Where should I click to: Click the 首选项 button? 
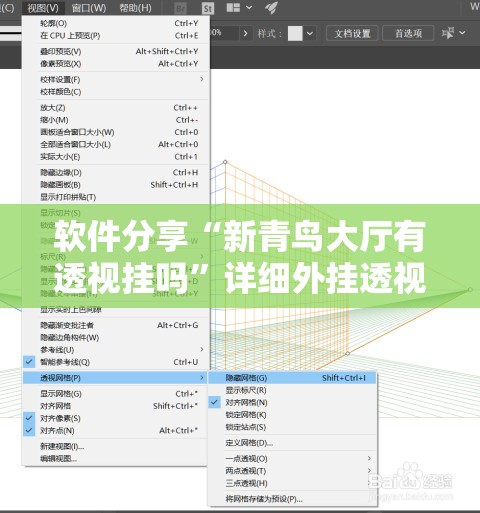408,33
